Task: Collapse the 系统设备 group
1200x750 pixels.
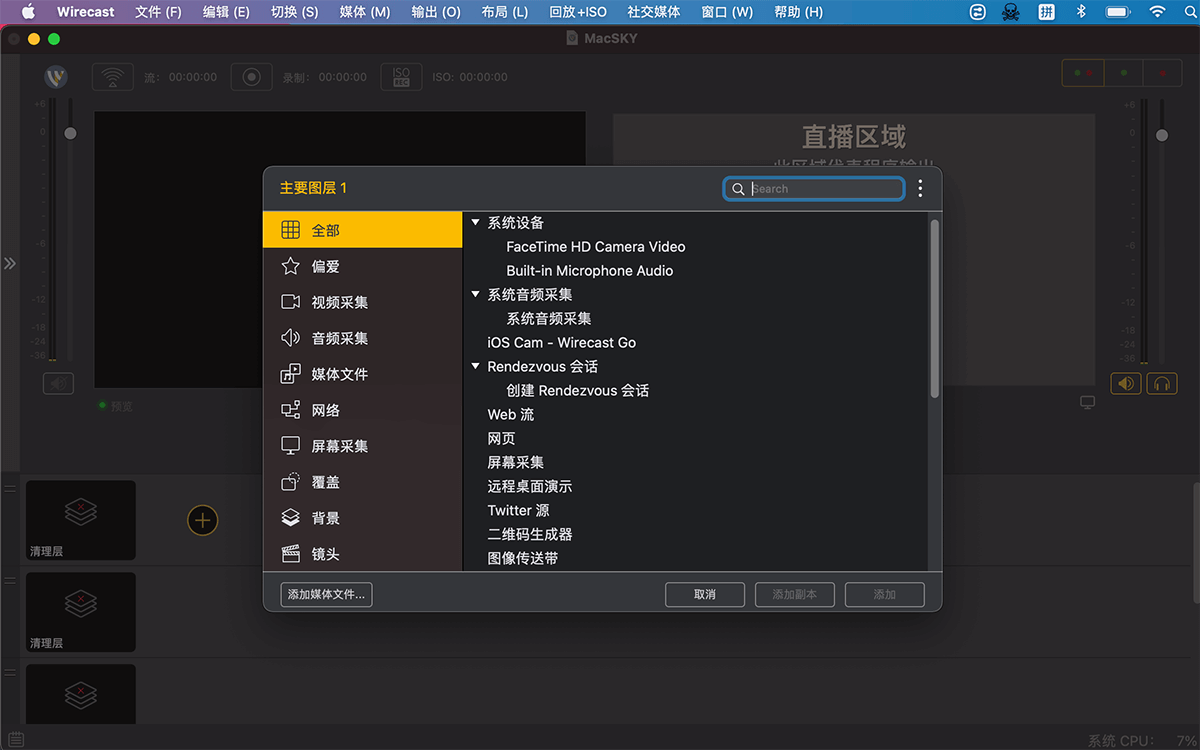Action: pos(476,222)
